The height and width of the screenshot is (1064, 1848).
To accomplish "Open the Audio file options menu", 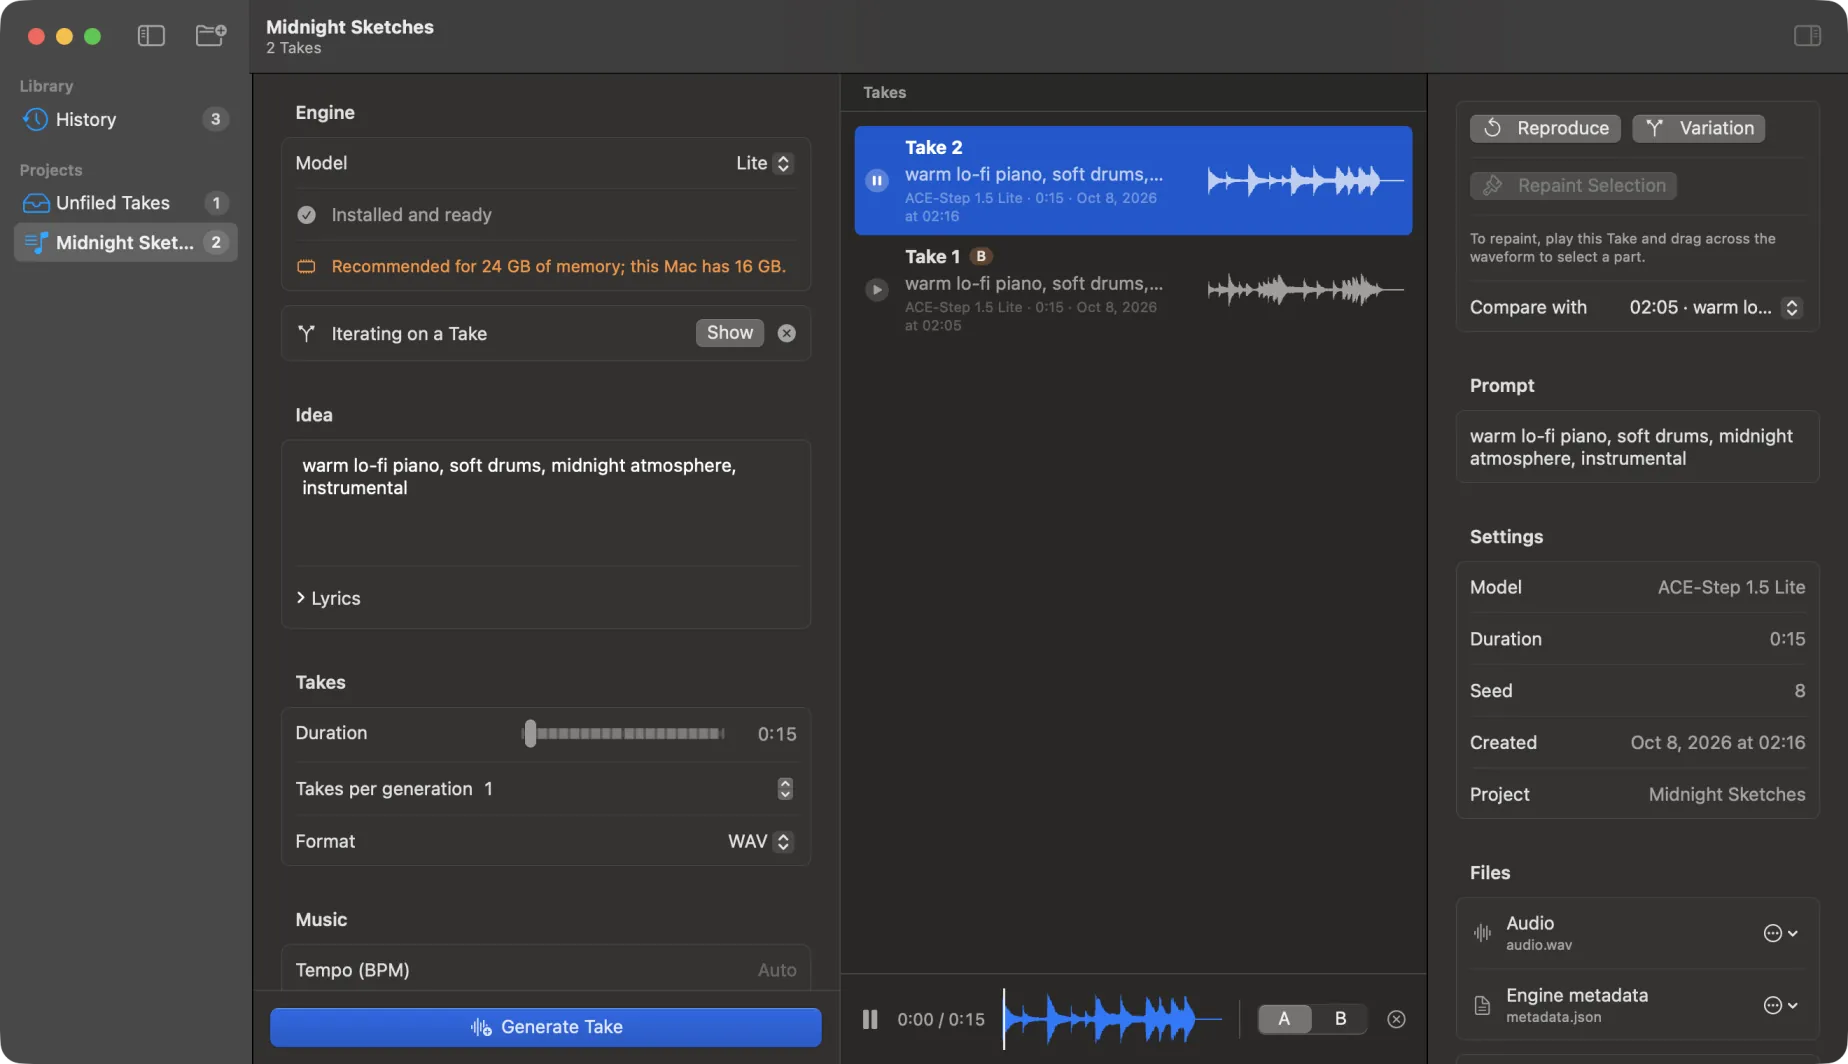I will [1781, 933].
